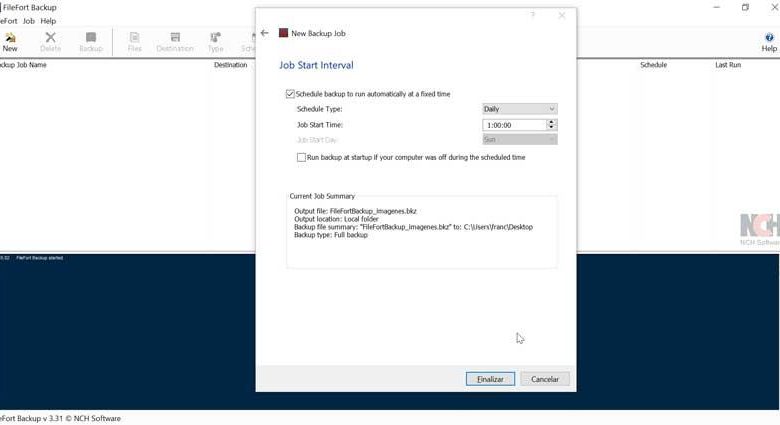Increase Job Start Time with up arrow

click(551, 122)
